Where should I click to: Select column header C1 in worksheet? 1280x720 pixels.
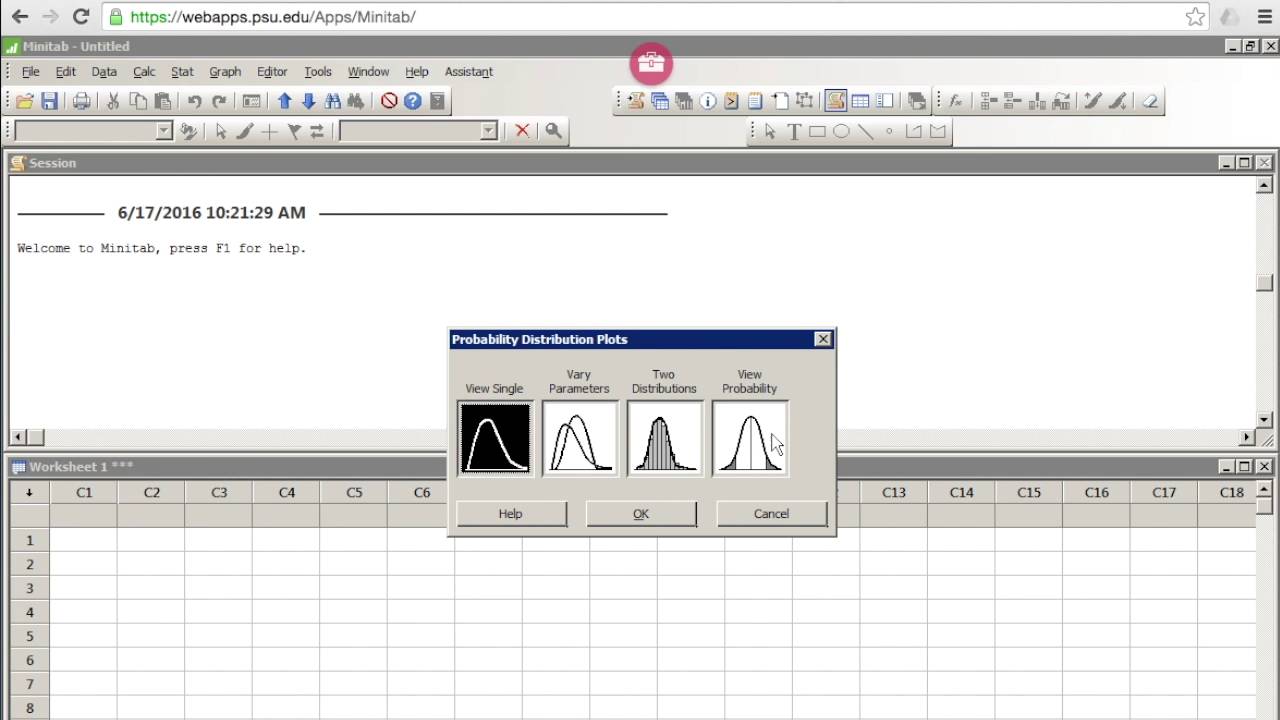point(84,492)
